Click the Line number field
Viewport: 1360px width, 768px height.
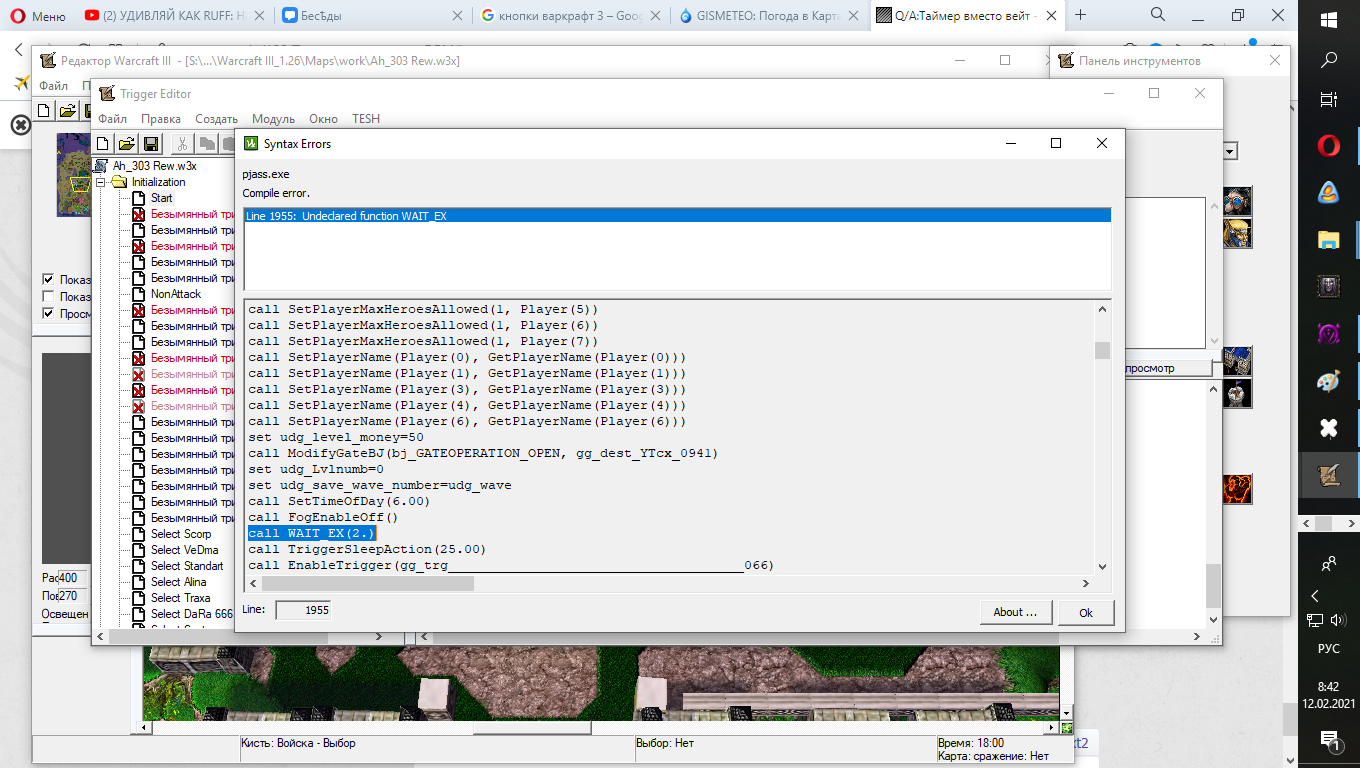pyautogui.click(x=303, y=610)
